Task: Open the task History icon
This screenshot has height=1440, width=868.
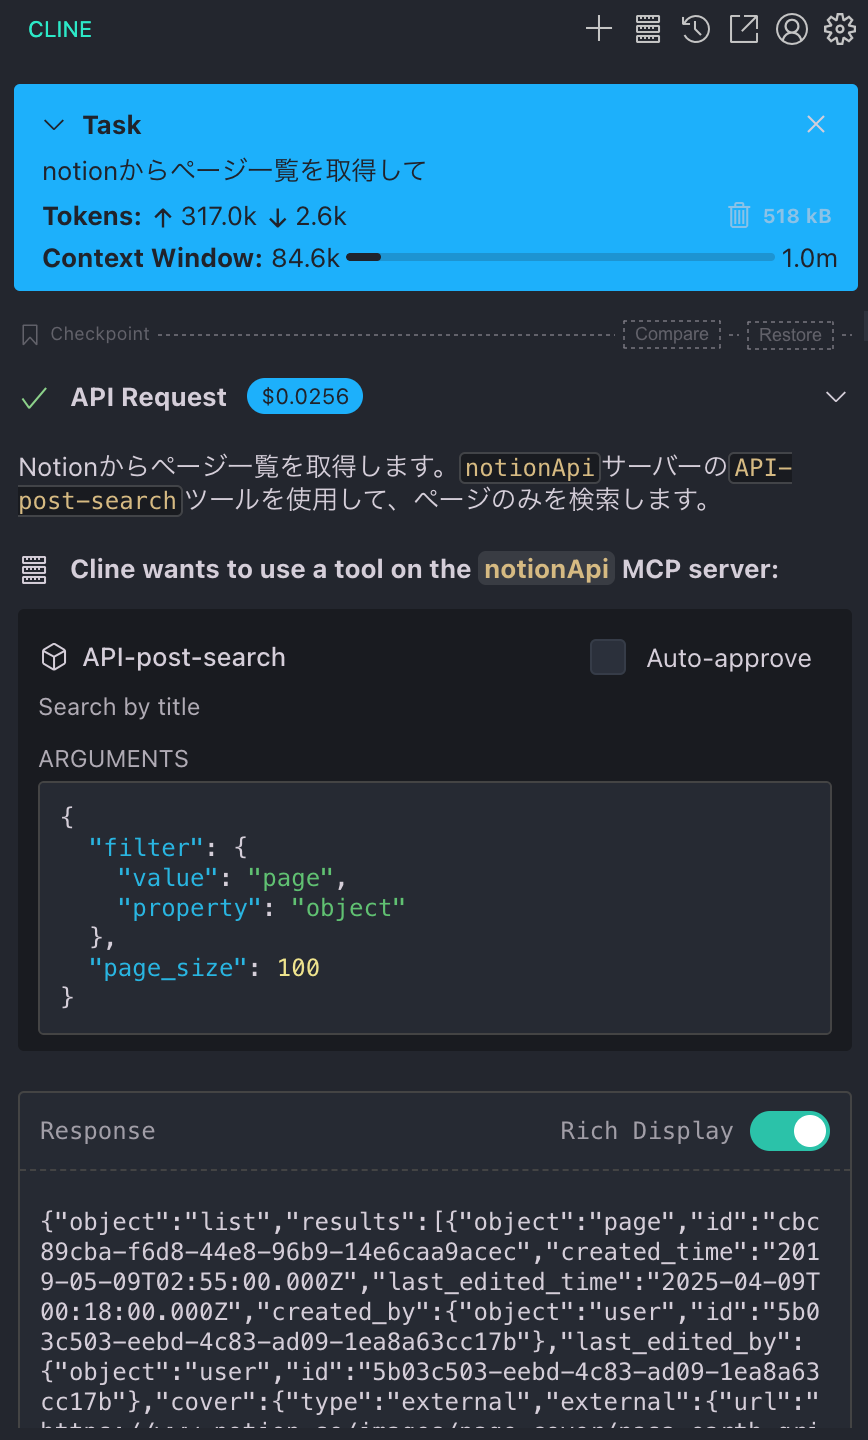Action: (696, 29)
